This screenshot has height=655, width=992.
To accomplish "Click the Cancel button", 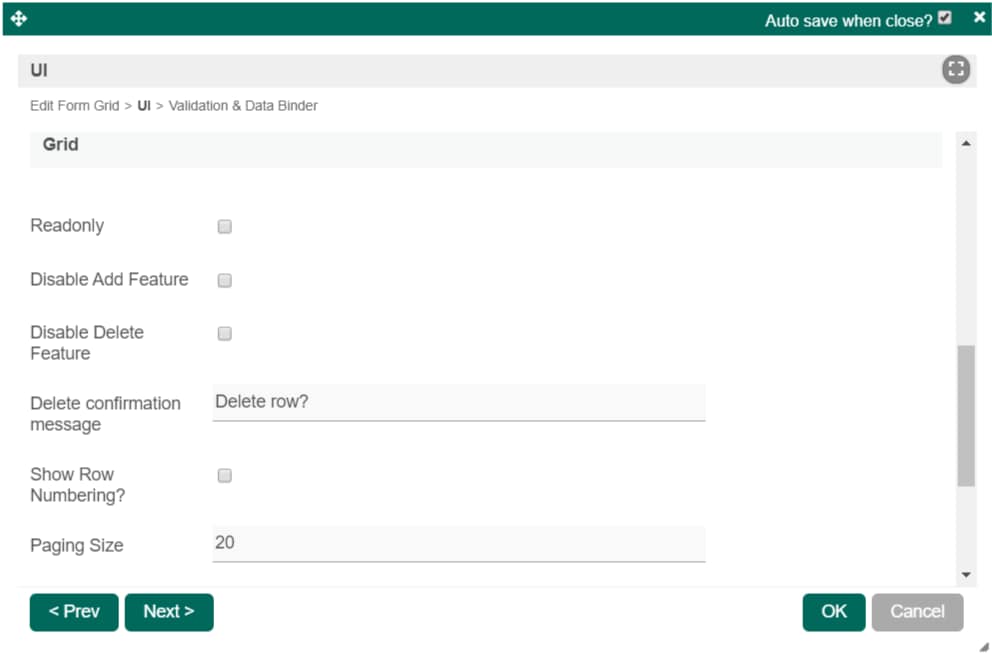I will tap(917, 612).
